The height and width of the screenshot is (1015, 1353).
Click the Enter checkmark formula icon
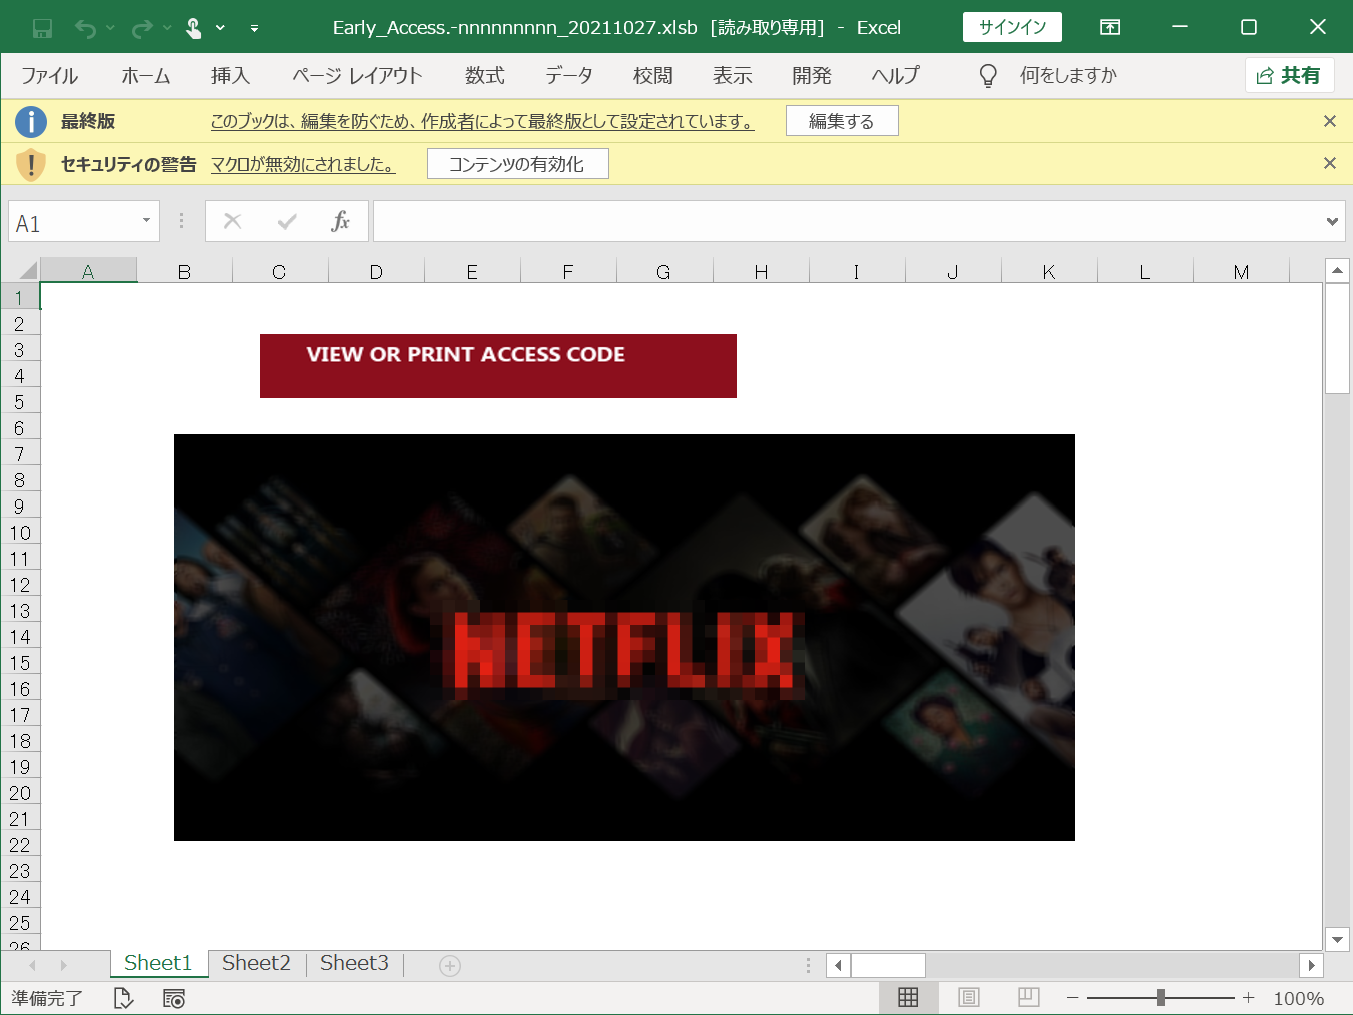[287, 221]
